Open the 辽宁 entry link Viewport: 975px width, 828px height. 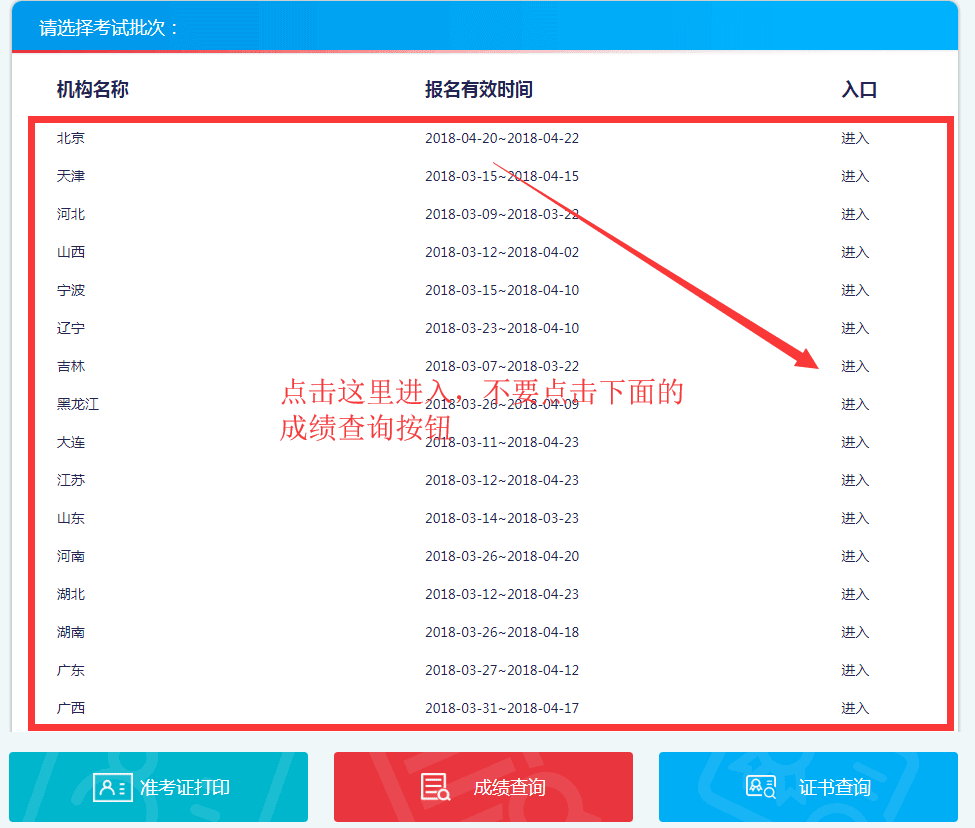click(x=855, y=328)
